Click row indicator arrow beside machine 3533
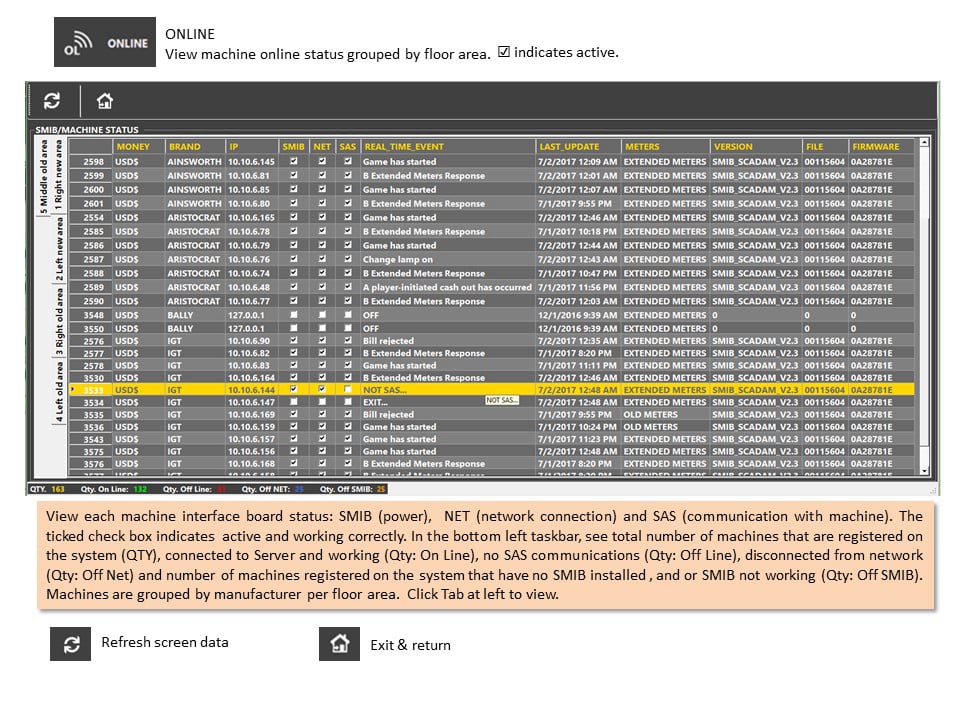The image size is (960, 720). click(73, 389)
